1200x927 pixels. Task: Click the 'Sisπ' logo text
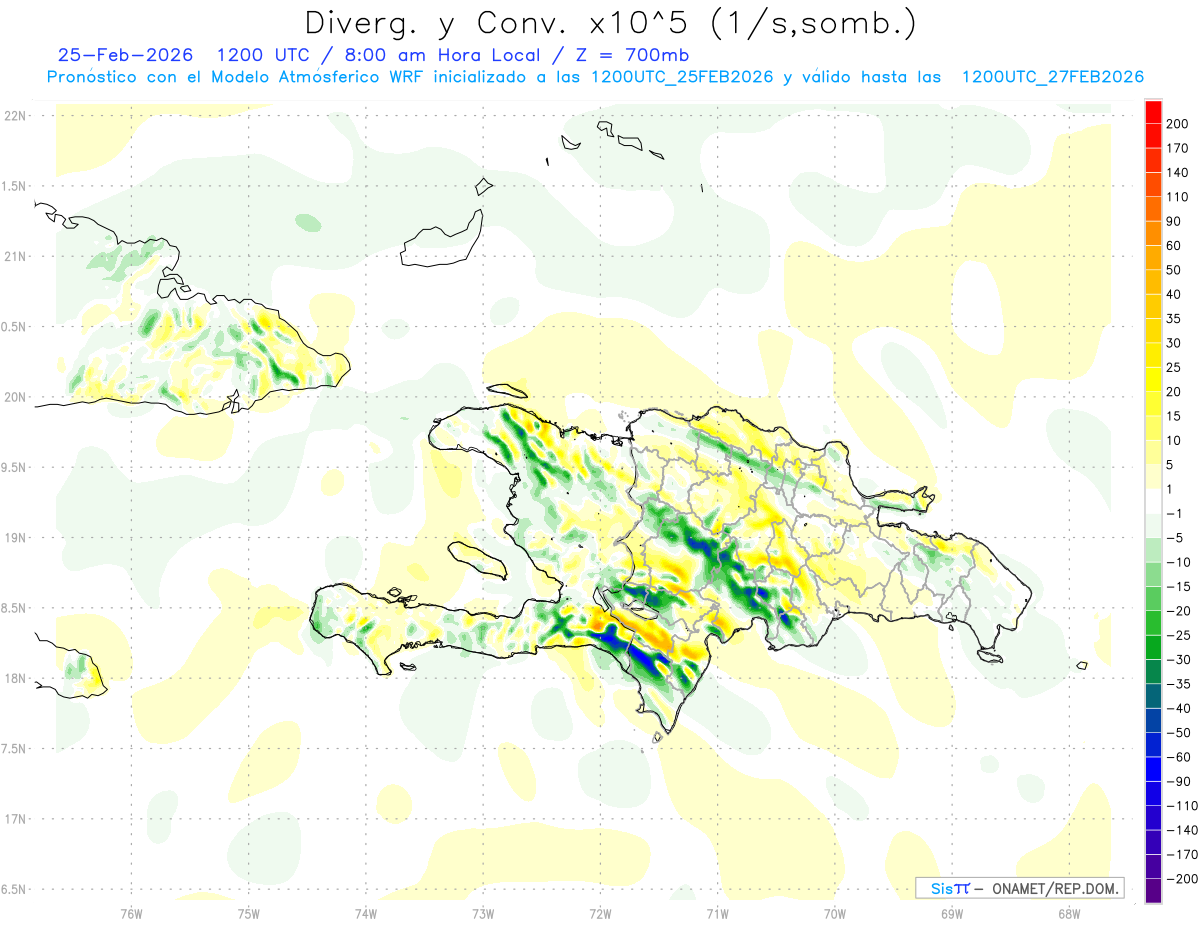tap(949, 888)
